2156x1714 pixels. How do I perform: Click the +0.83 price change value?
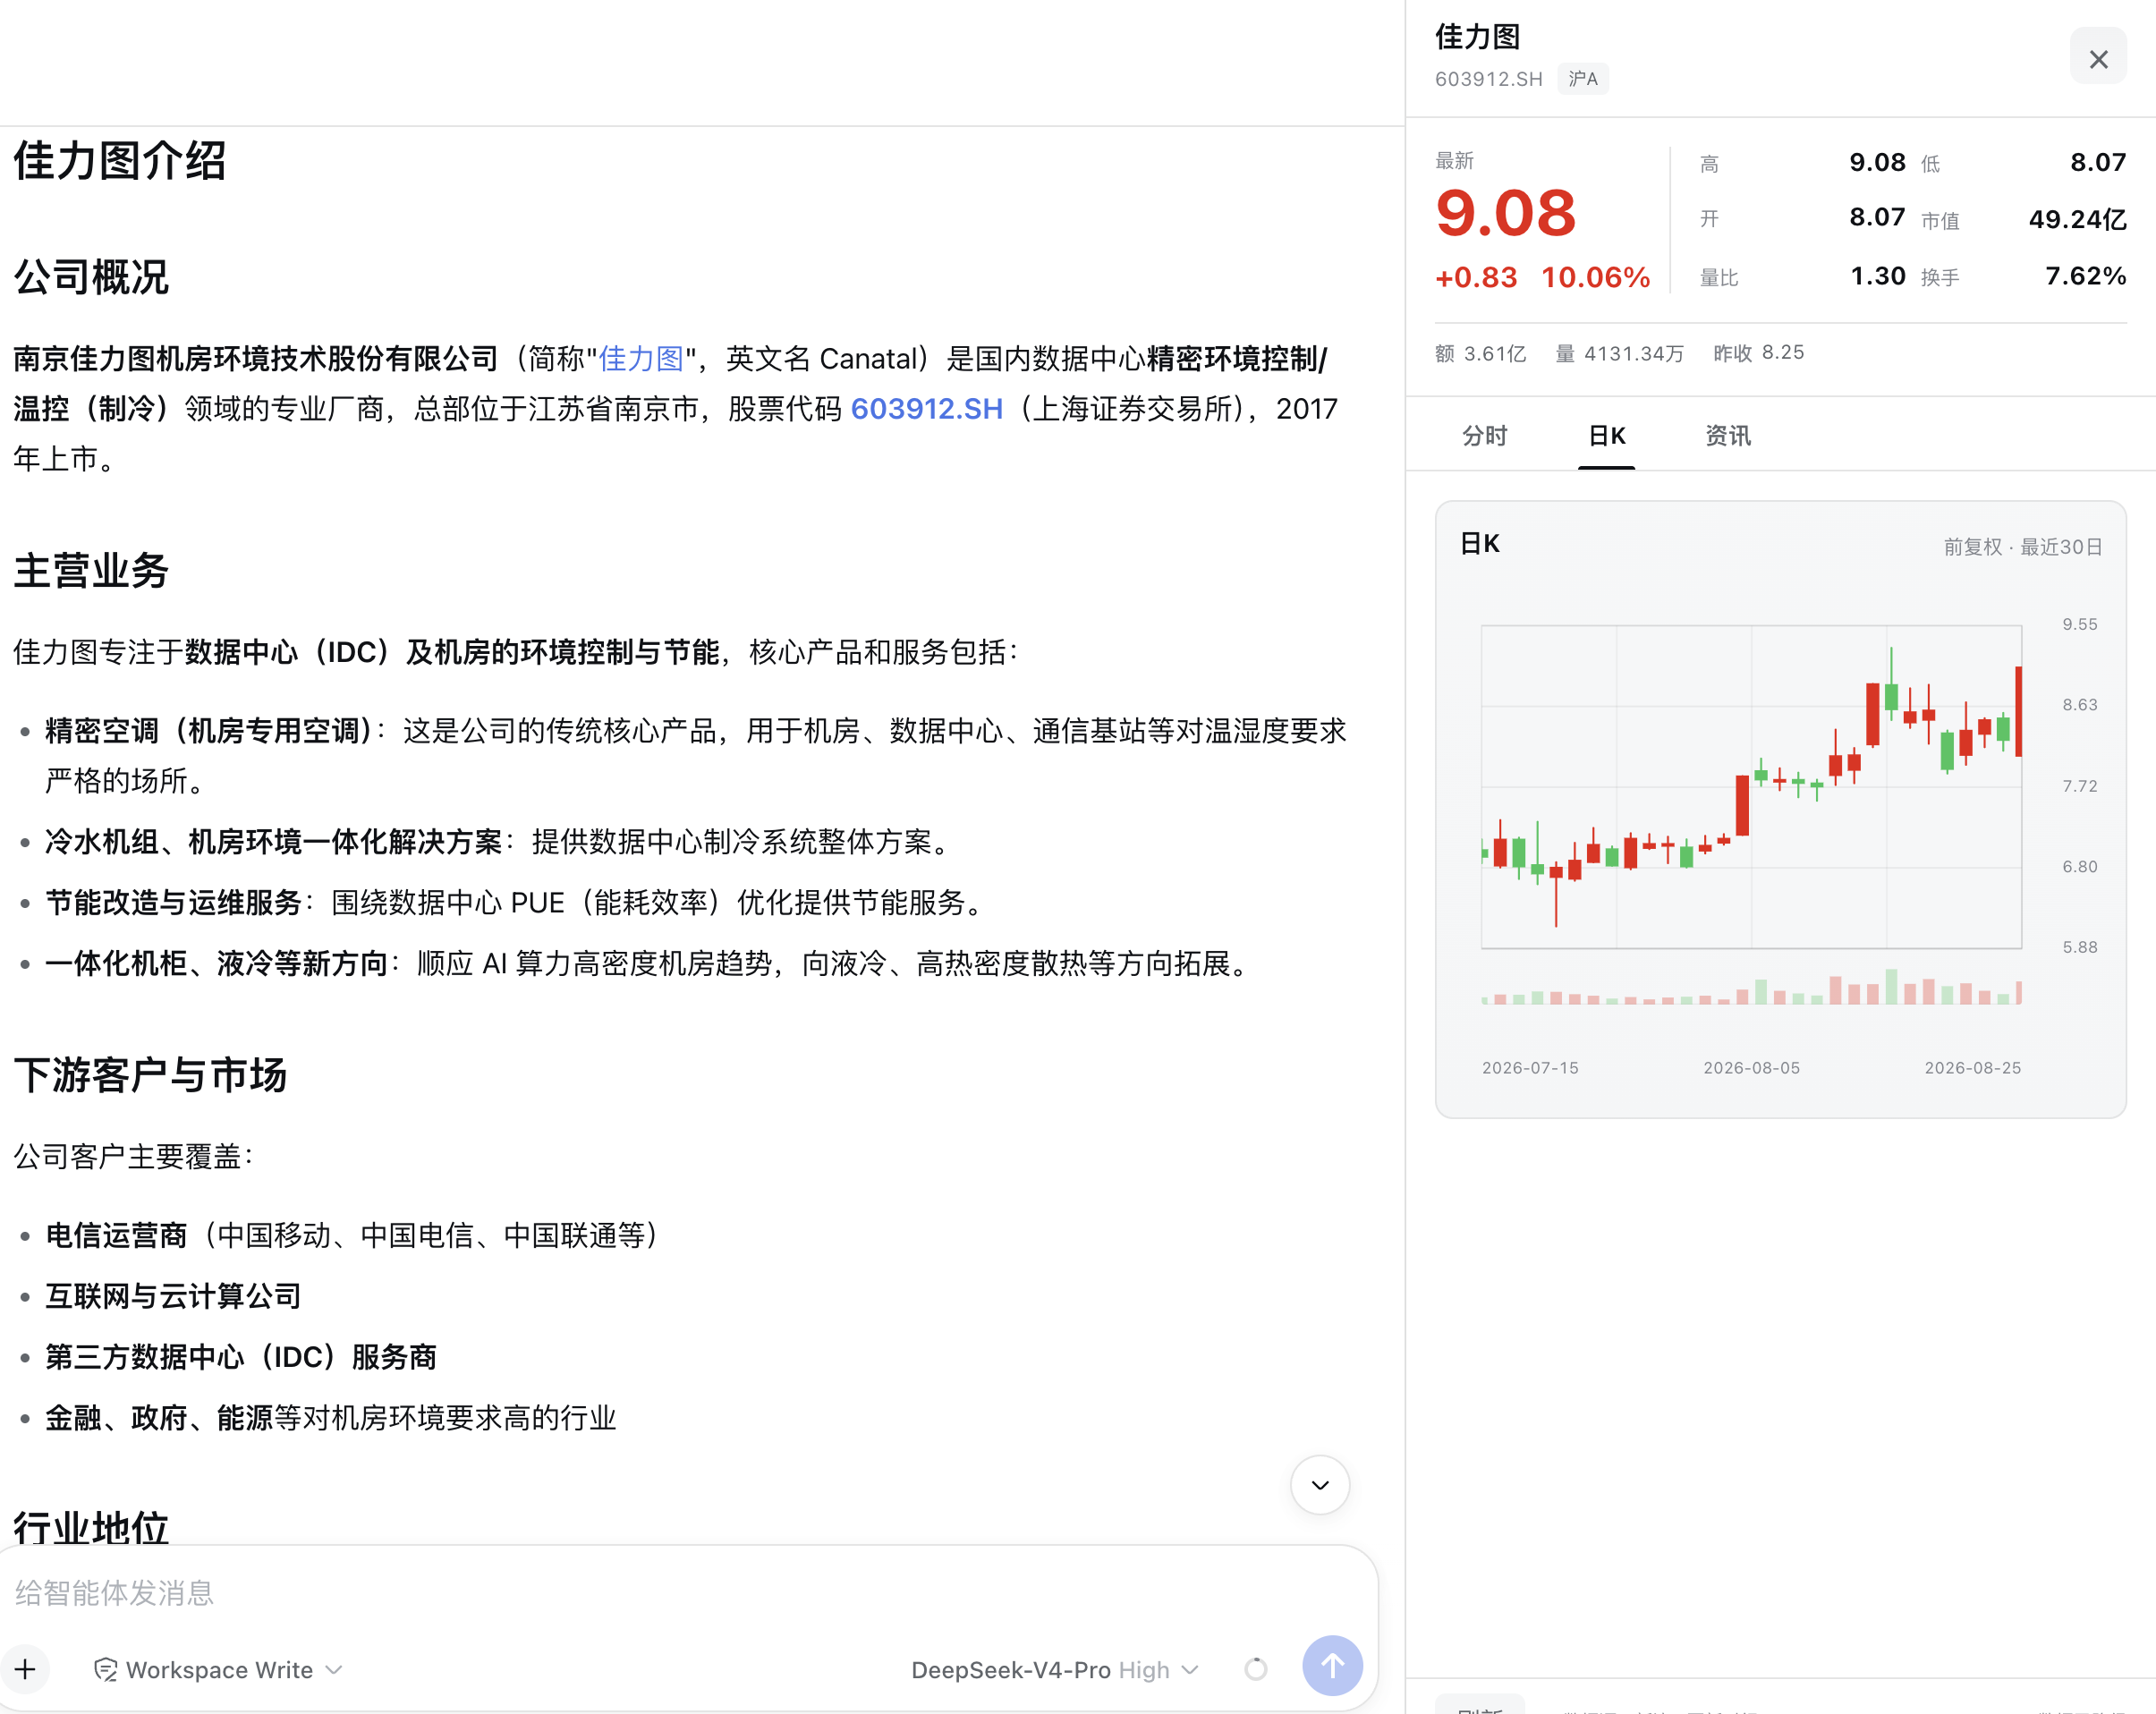coord(1476,277)
